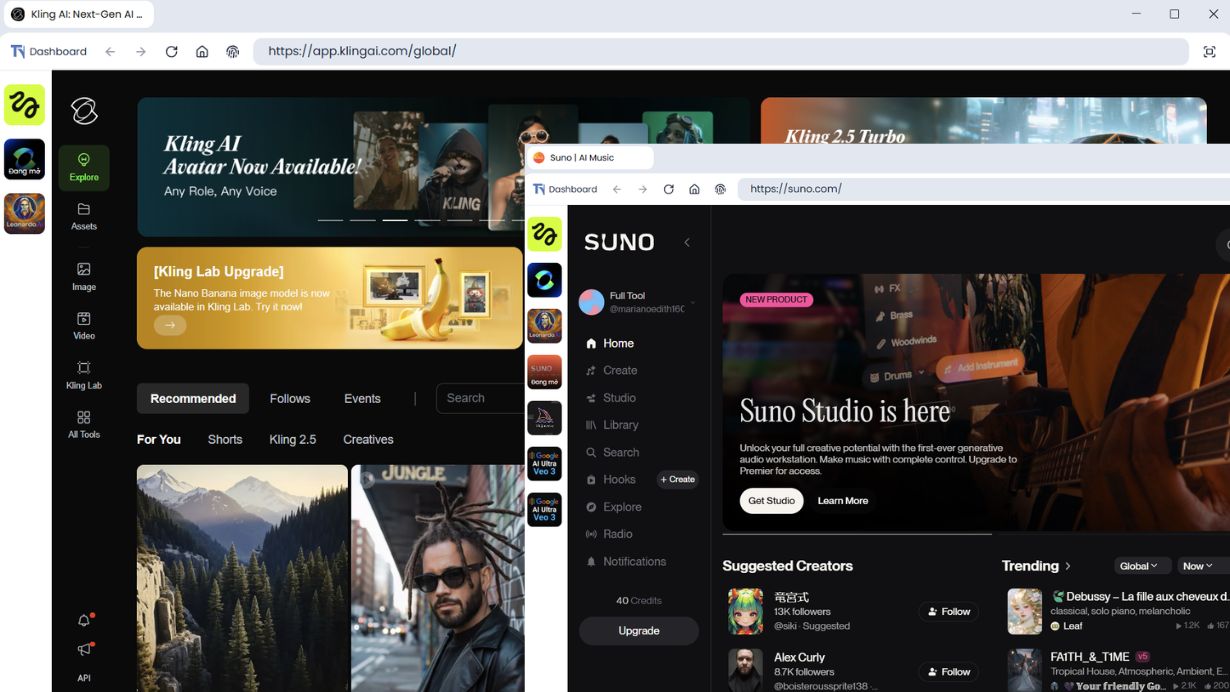Image resolution: width=1230 pixels, height=692 pixels.
Task: Switch to the Follows tab in Kling
Action: pyautogui.click(x=290, y=398)
